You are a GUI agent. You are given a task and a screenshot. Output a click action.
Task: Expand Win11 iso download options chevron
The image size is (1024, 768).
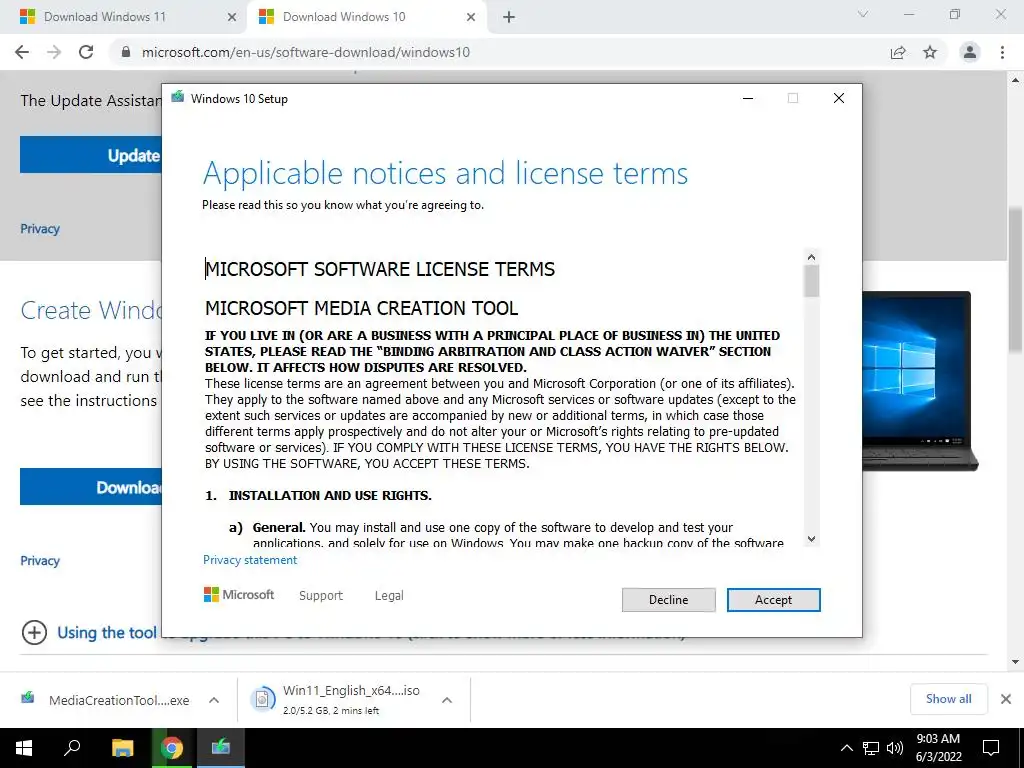(x=447, y=700)
